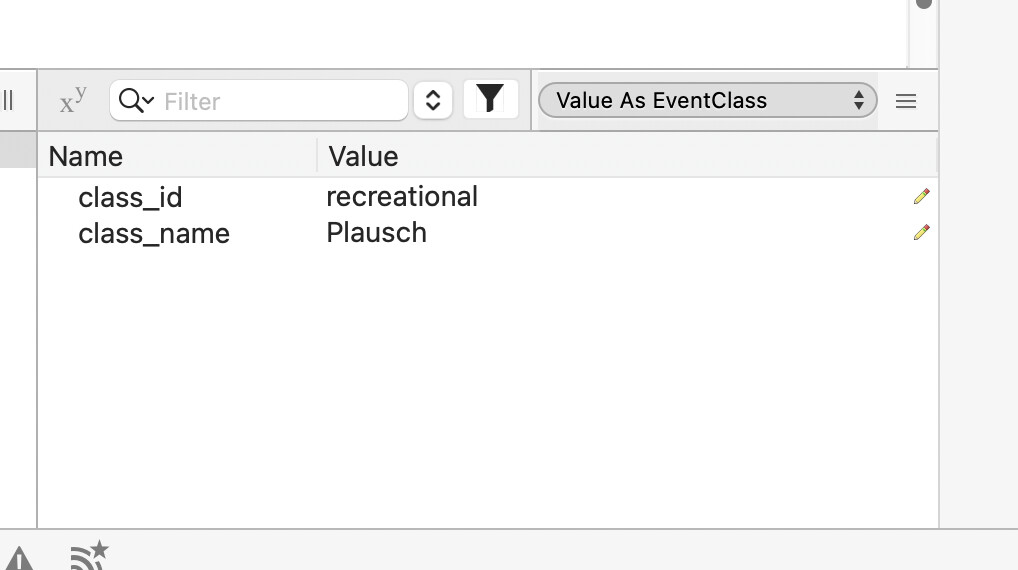Click the Plausch value cell
The width and height of the screenshot is (1018, 570).
377,232
